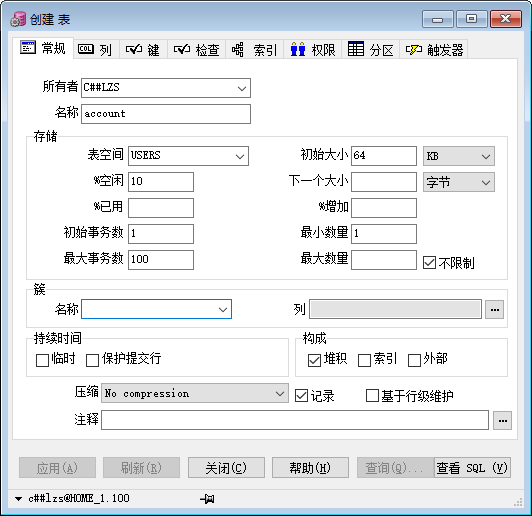Viewport: 532px width, 516px height.
Task: Open the 压缩 No compression dropdown
Action: (x=195, y=393)
